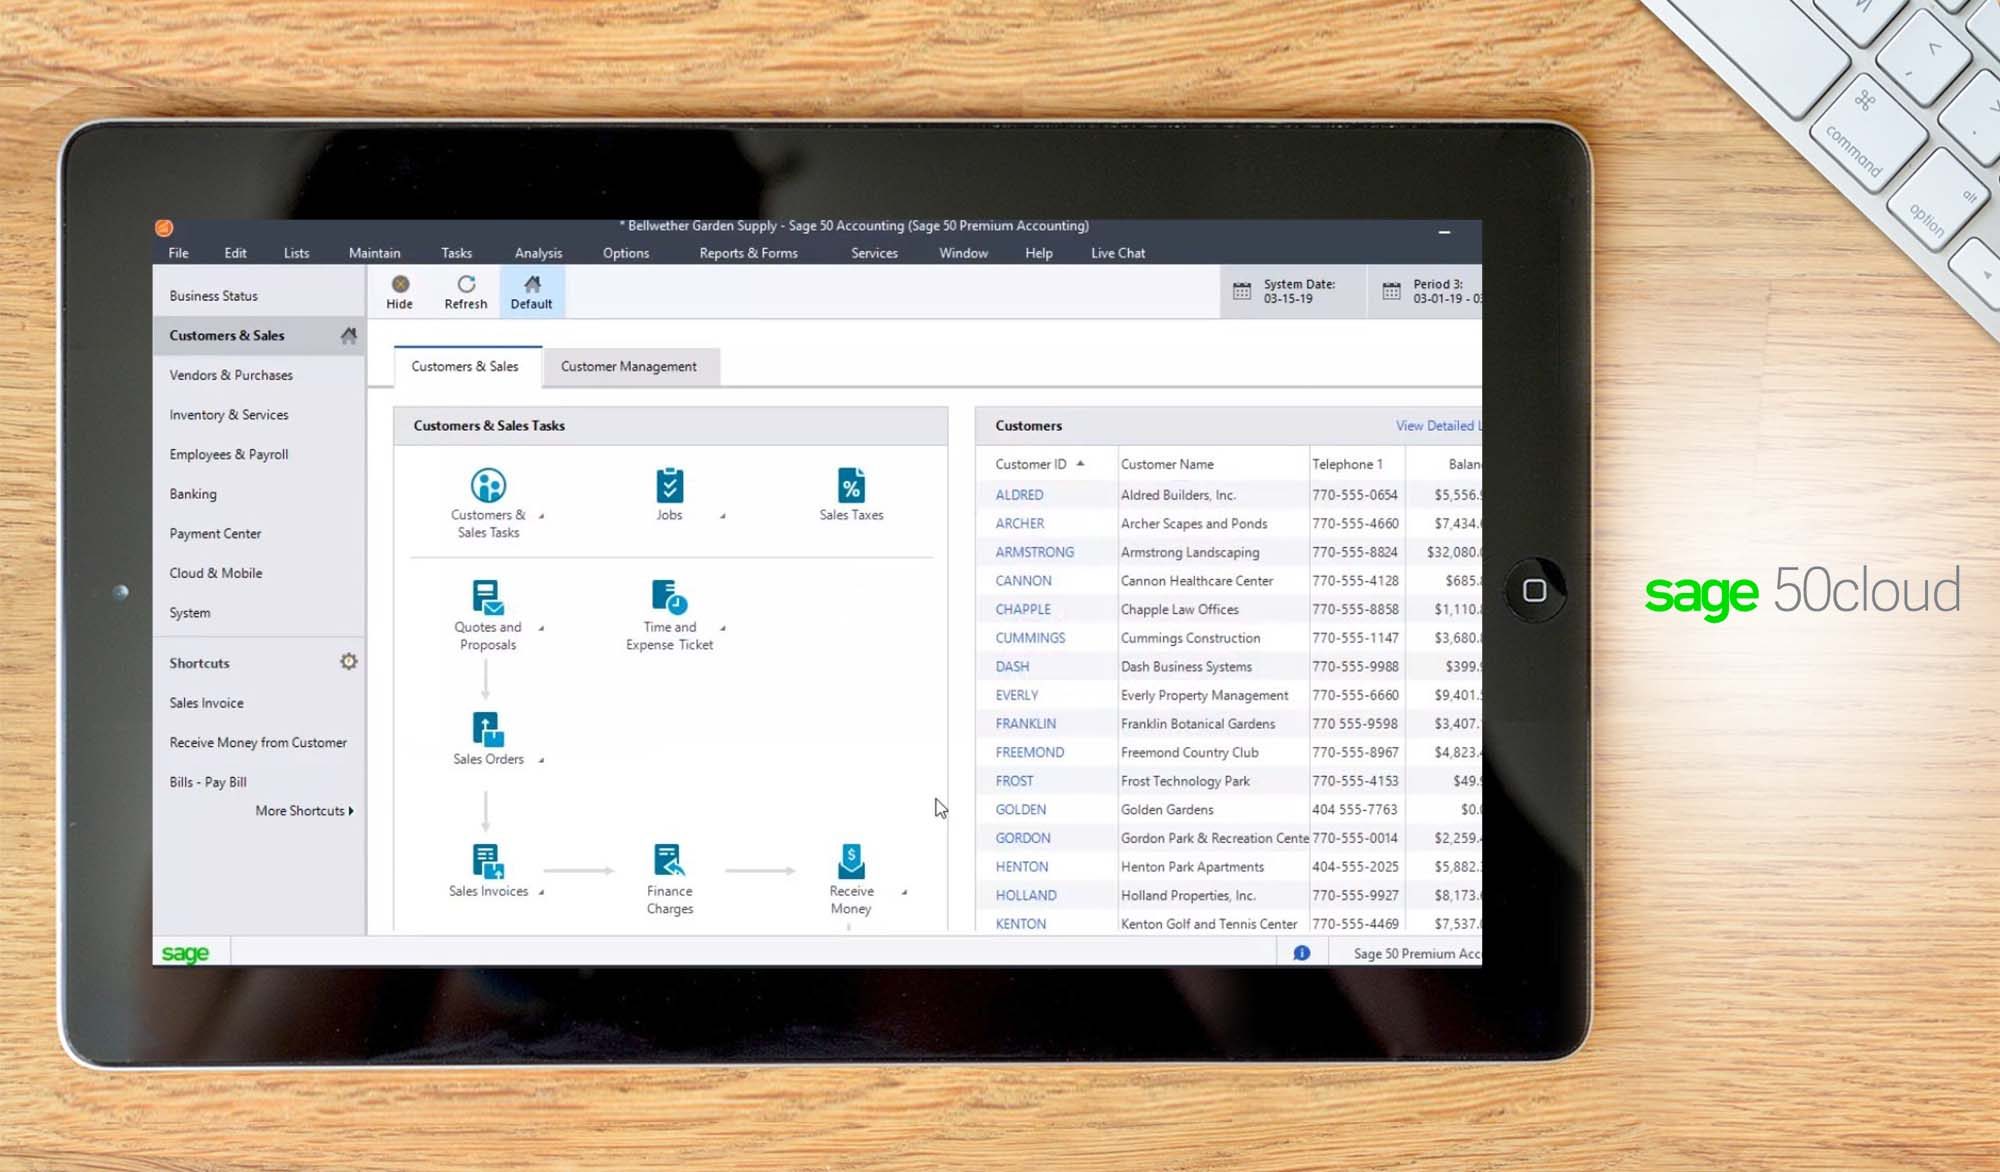
Task: Click the Refresh toolbar icon
Action: tap(465, 290)
